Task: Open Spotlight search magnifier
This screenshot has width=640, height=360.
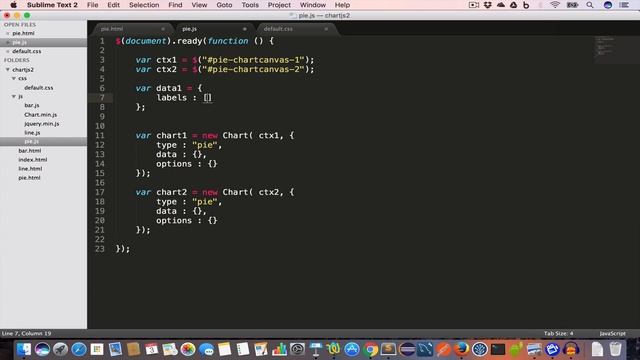Action: coord(590,5)
